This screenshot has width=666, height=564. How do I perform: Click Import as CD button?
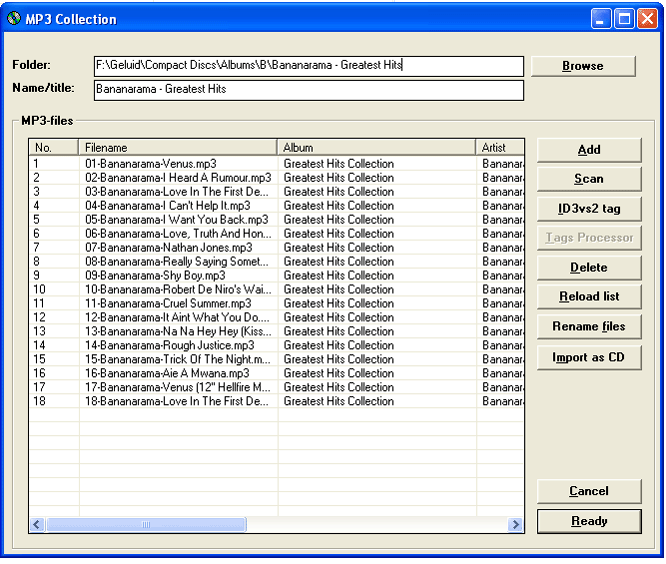[x=589, y=357]
